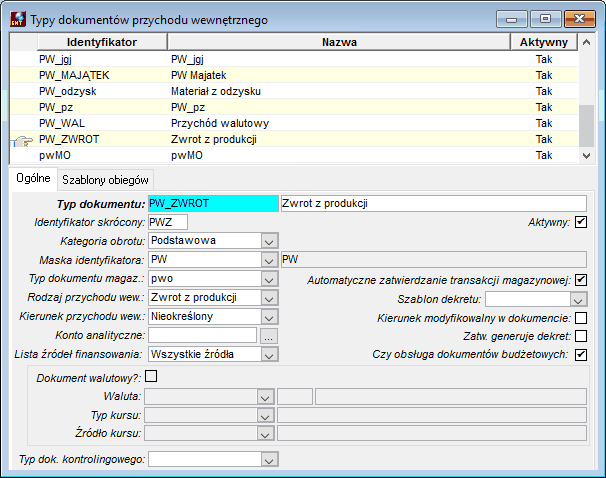
Task: Enable Kierunek modyfikowalny w dokumencie checkbox
Action: 580,318
